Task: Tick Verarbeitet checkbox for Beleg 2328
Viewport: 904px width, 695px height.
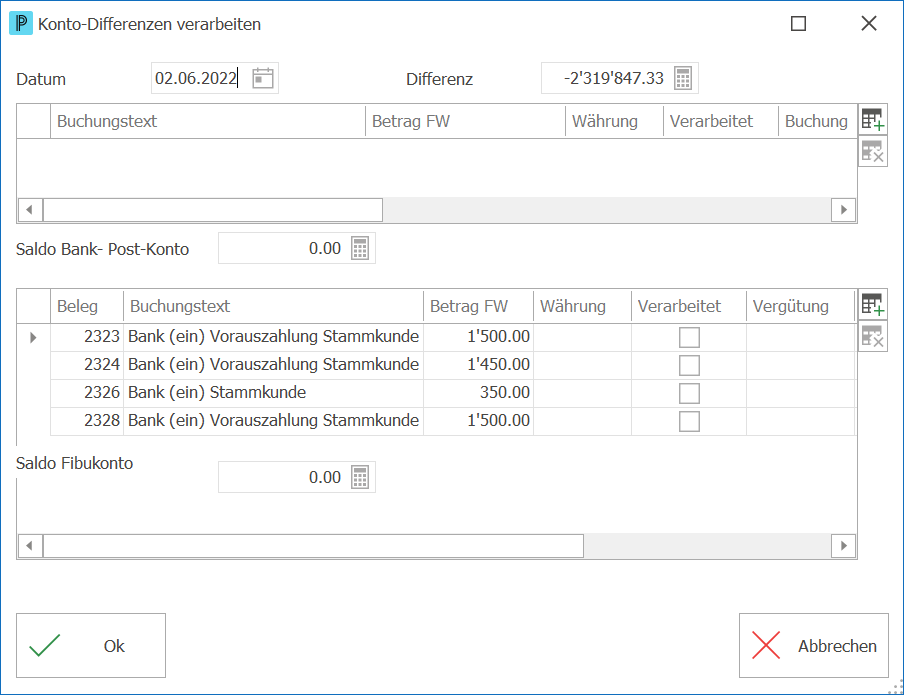Action: coord(689,422)
